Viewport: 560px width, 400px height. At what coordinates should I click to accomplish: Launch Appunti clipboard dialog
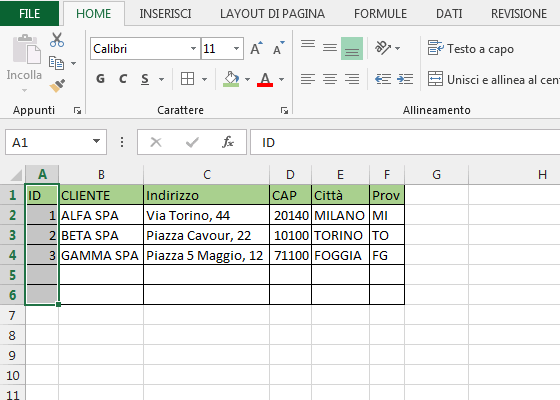pos(77,111)
